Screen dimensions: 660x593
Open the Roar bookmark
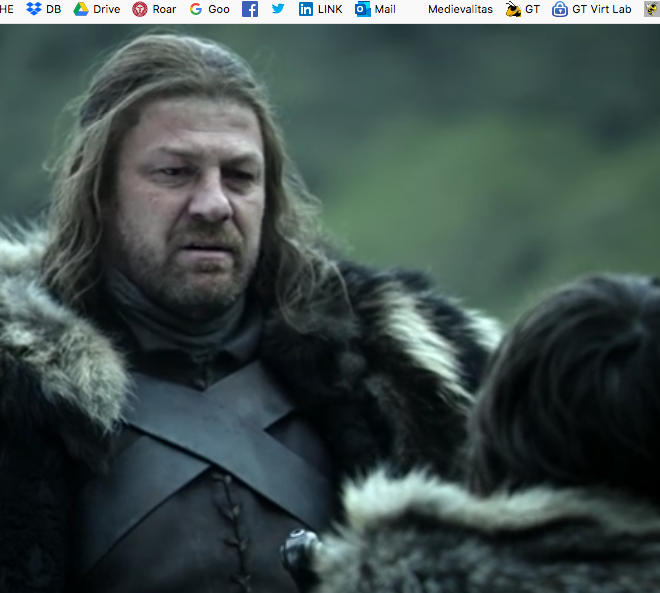pyautogui.click(x=154, y=9)
